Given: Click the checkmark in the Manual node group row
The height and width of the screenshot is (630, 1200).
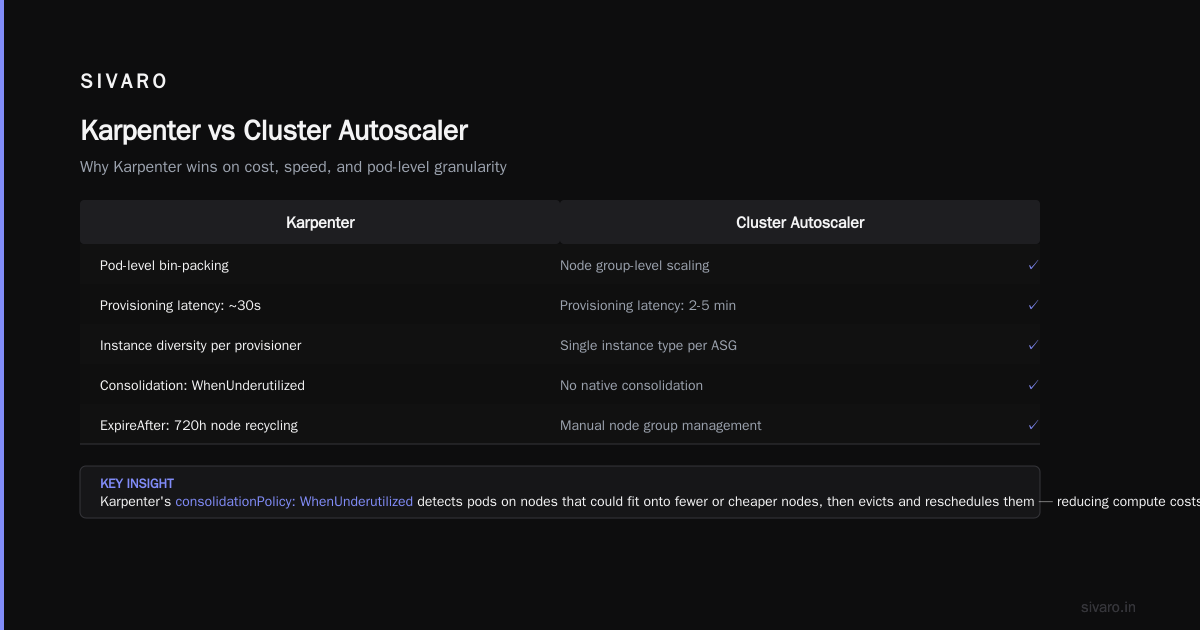Looking at the screenshot, I should (1033, 425).
